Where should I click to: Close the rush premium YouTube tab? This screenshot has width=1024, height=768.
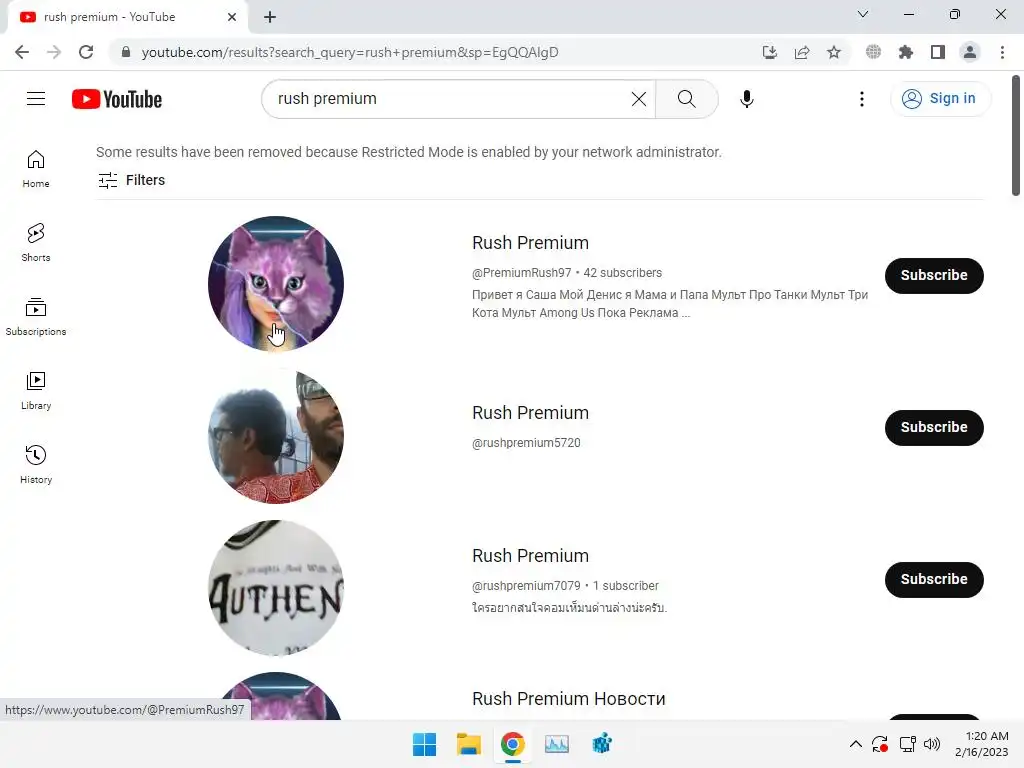[232, 17]
